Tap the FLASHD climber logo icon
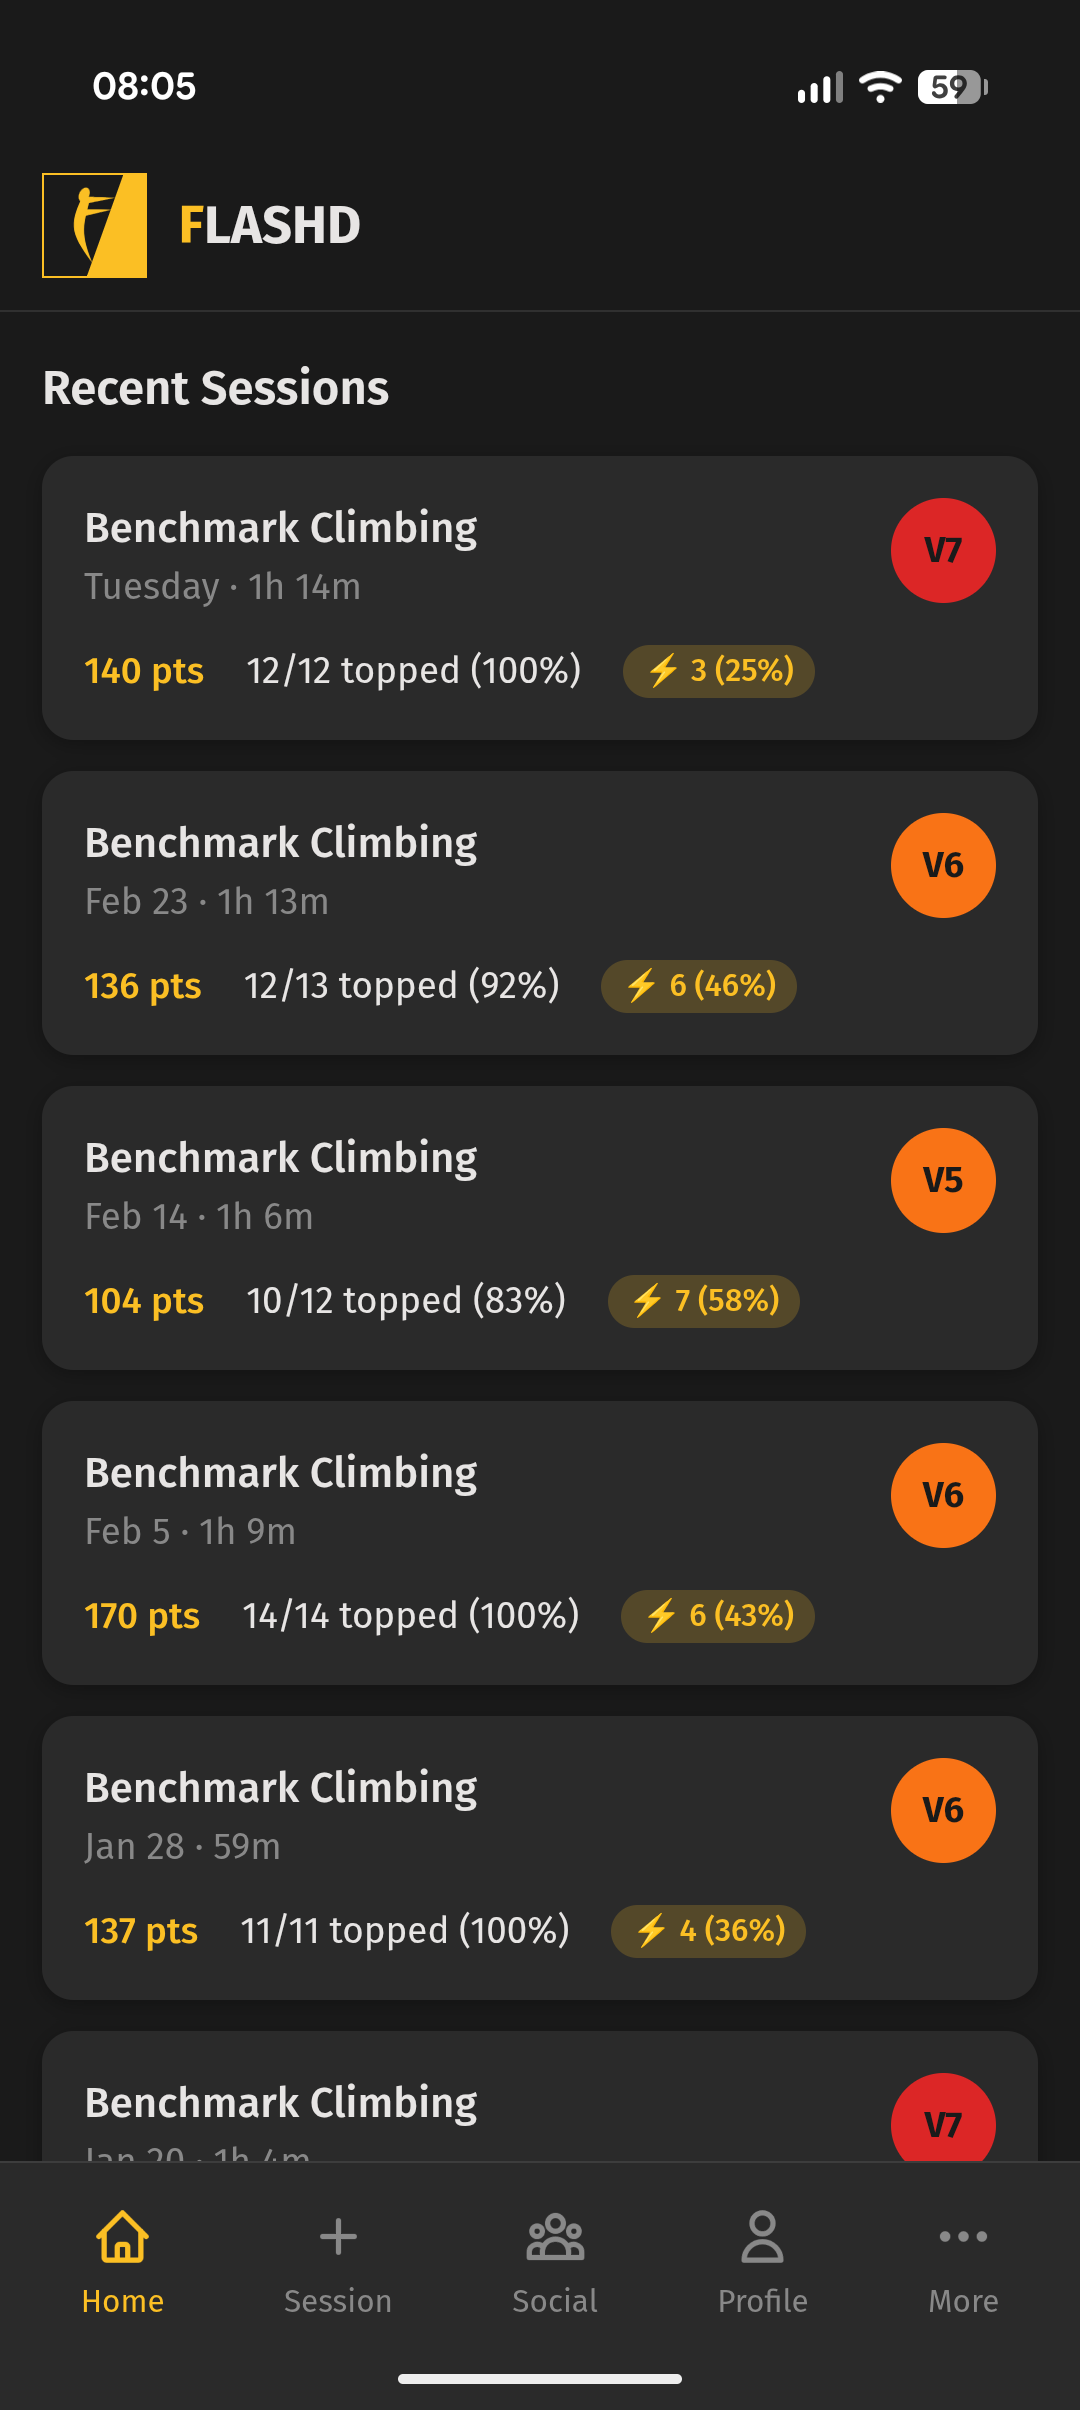 pyautogui.click(x=95, y=225)
